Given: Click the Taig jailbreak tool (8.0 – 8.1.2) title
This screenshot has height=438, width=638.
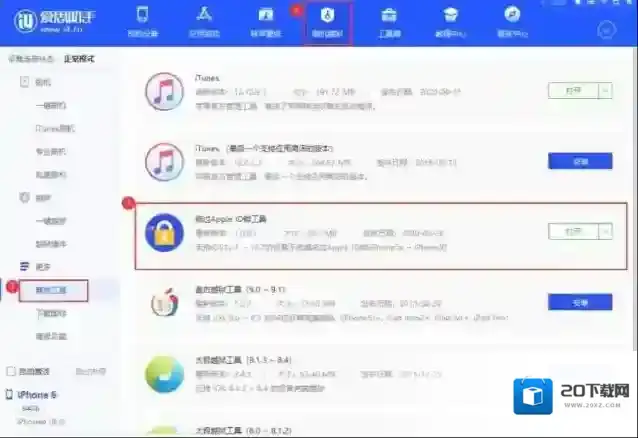Looking at the screenshot, I should coord(243,430).
